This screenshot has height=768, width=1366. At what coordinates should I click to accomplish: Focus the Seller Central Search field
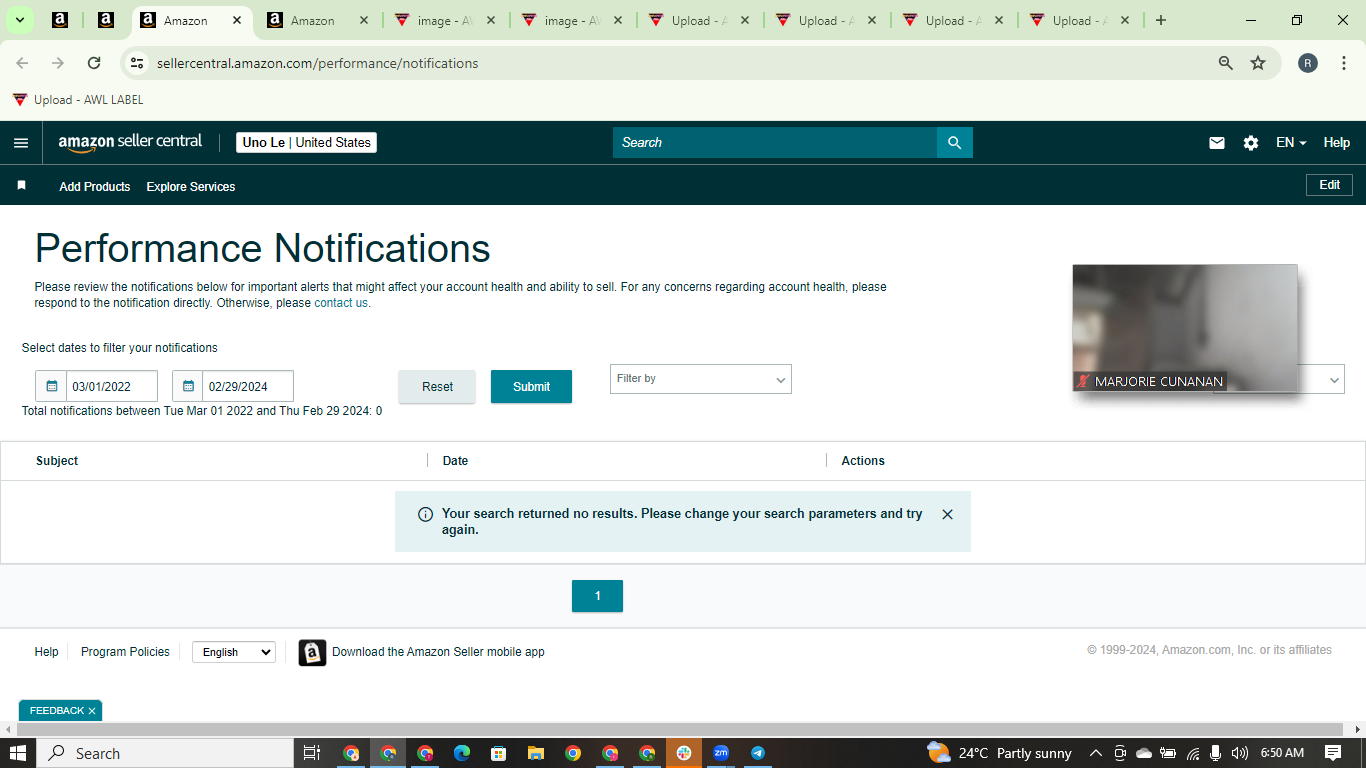(x=775, y=142)
